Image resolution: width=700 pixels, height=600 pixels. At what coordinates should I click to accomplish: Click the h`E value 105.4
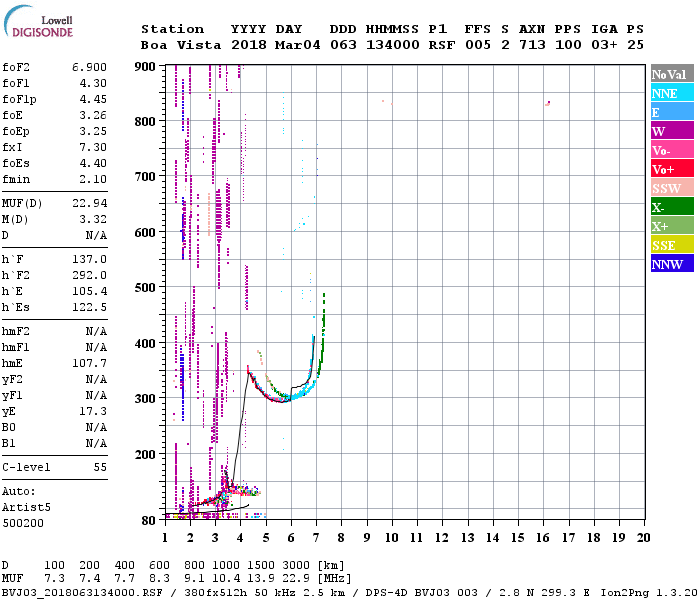(x=89, y=291)
